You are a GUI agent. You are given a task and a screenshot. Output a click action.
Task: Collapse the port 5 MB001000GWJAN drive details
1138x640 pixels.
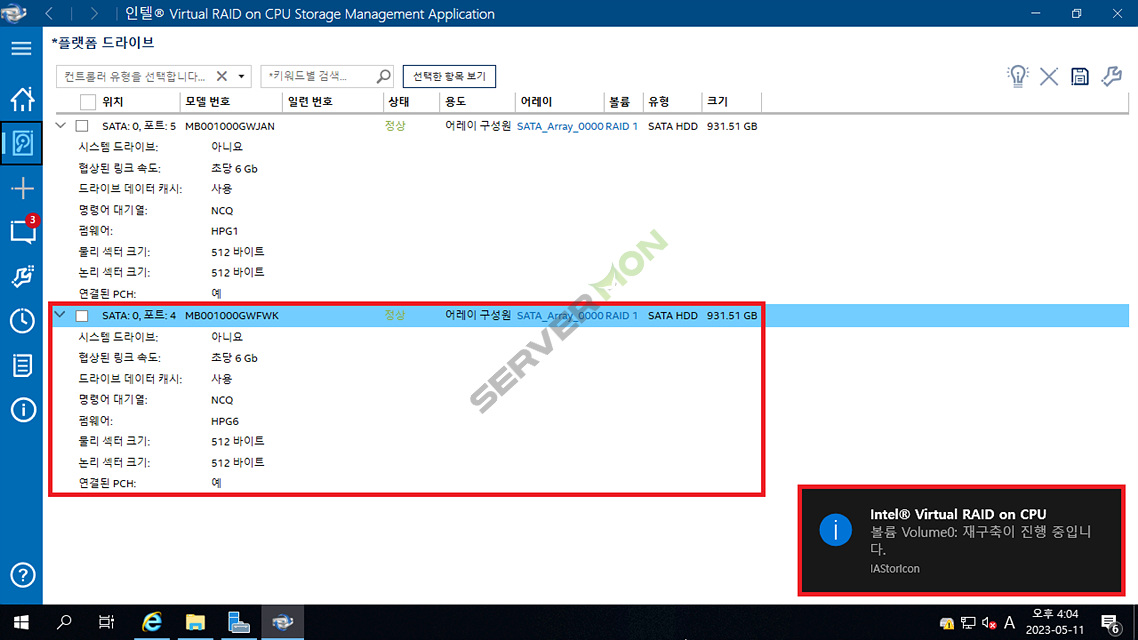coord(61,126)
